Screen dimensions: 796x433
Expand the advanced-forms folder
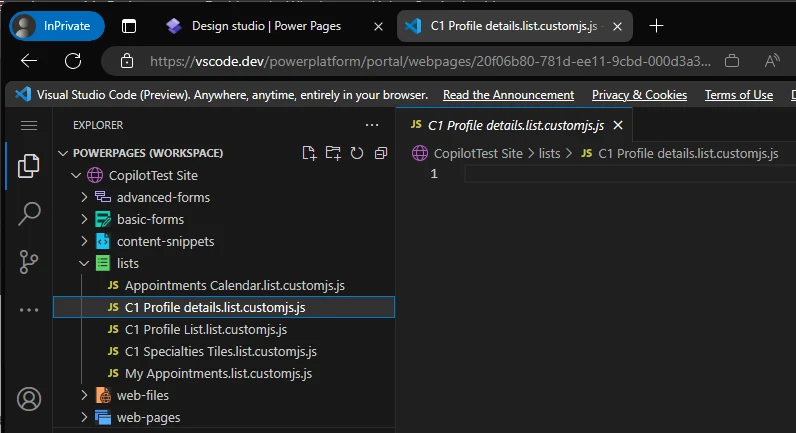click(85, 197)
